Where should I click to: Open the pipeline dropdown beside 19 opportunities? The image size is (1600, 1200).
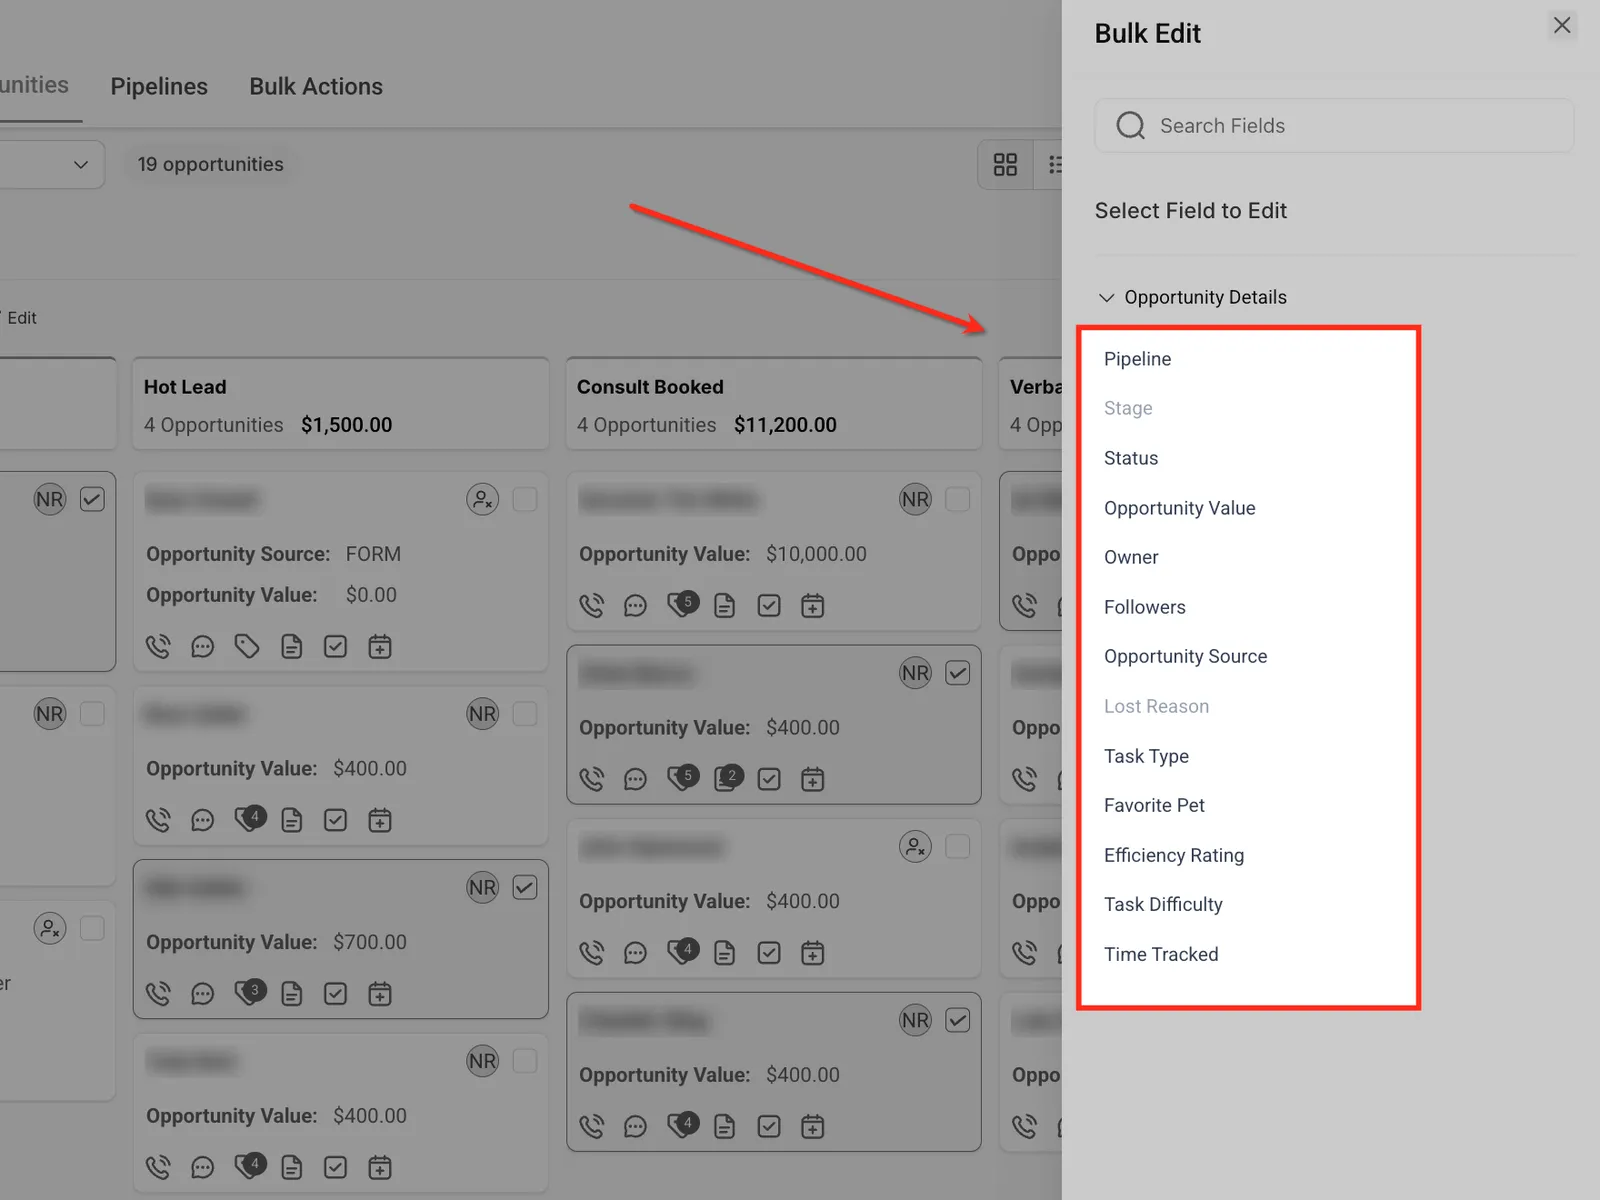point(50,165)
